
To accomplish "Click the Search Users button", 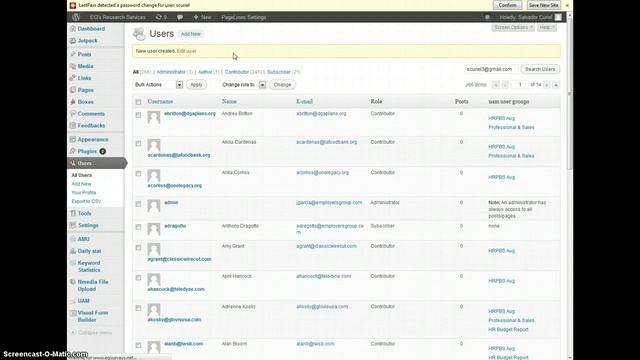I will (540, 69).
